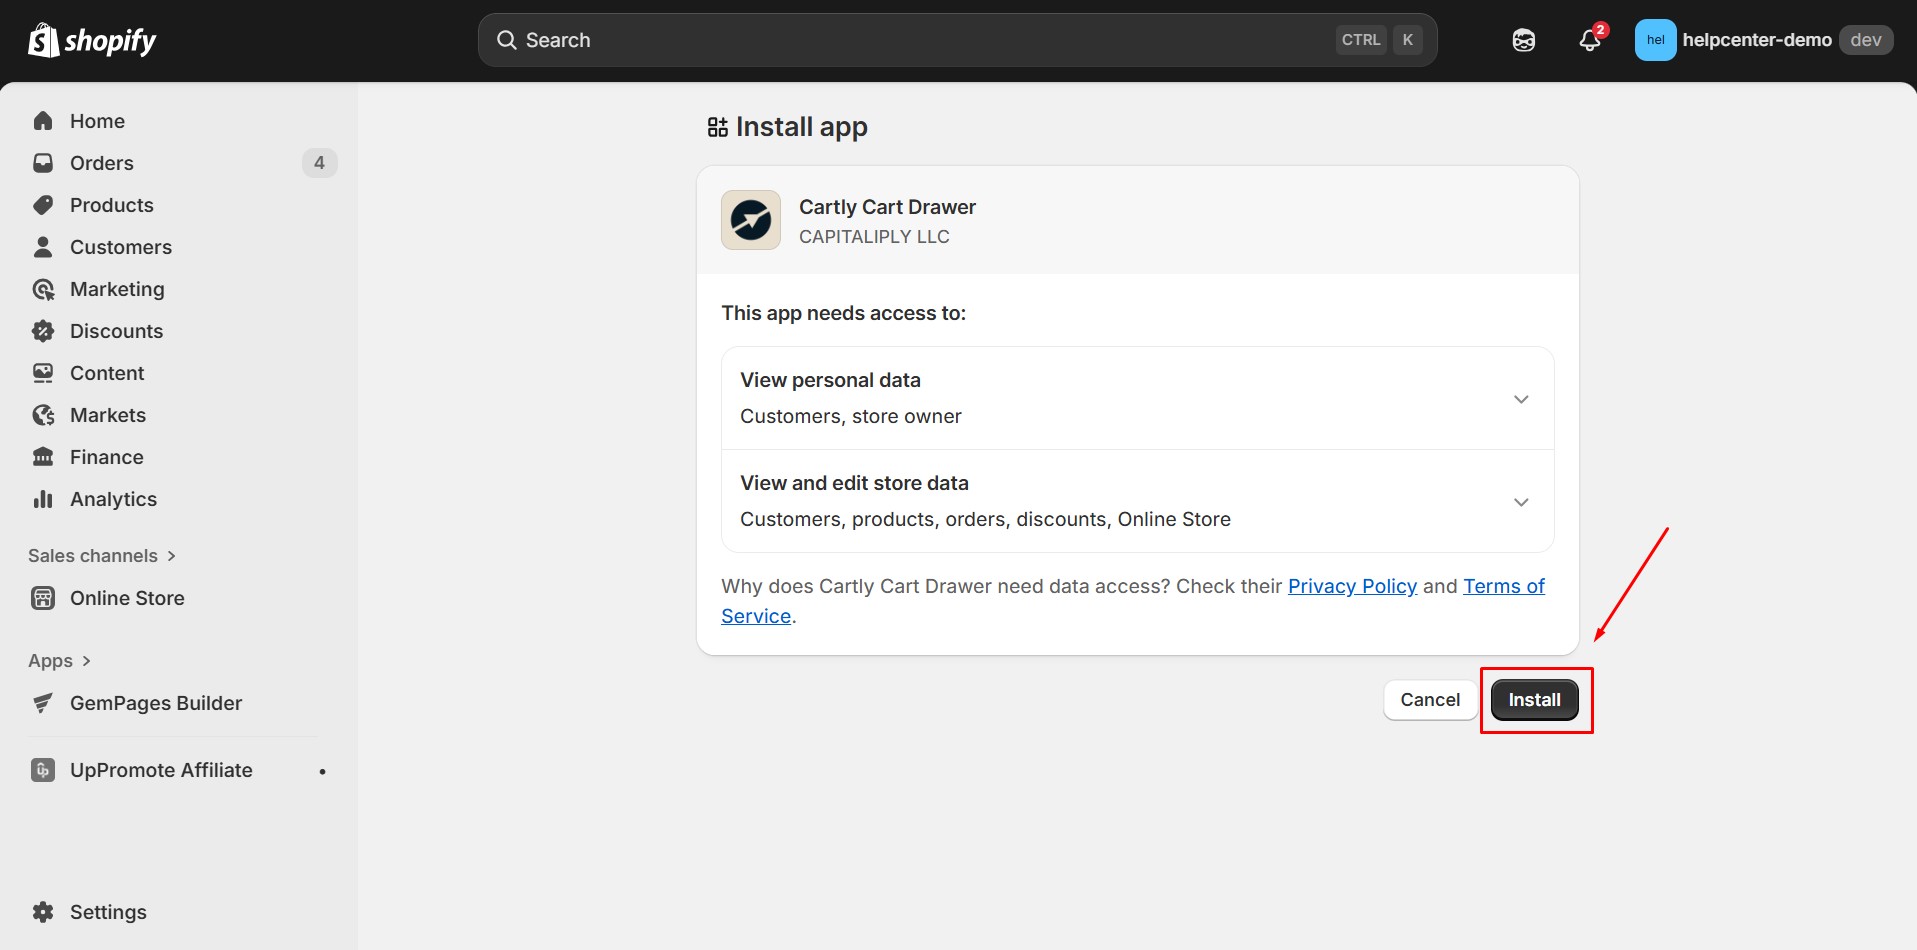
Task: Open the Analytics page
Action: (113, 498)
